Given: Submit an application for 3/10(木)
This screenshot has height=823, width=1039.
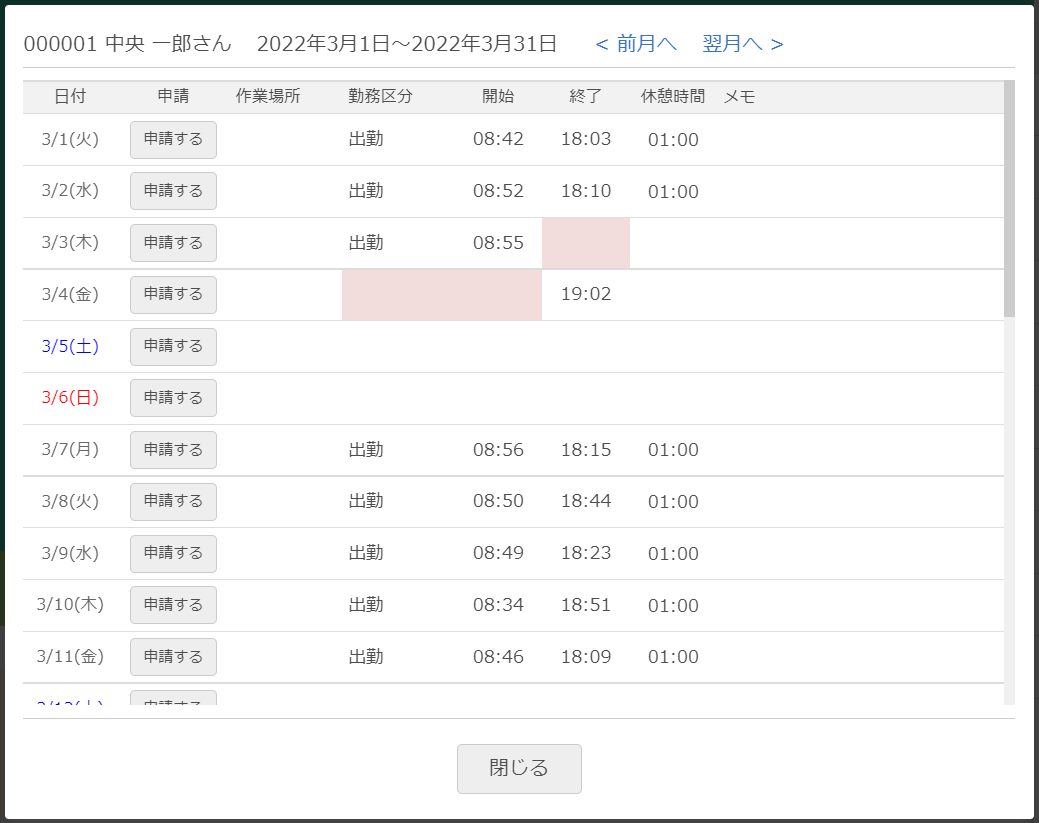Looking at the screenshot, I should point(173,605).
